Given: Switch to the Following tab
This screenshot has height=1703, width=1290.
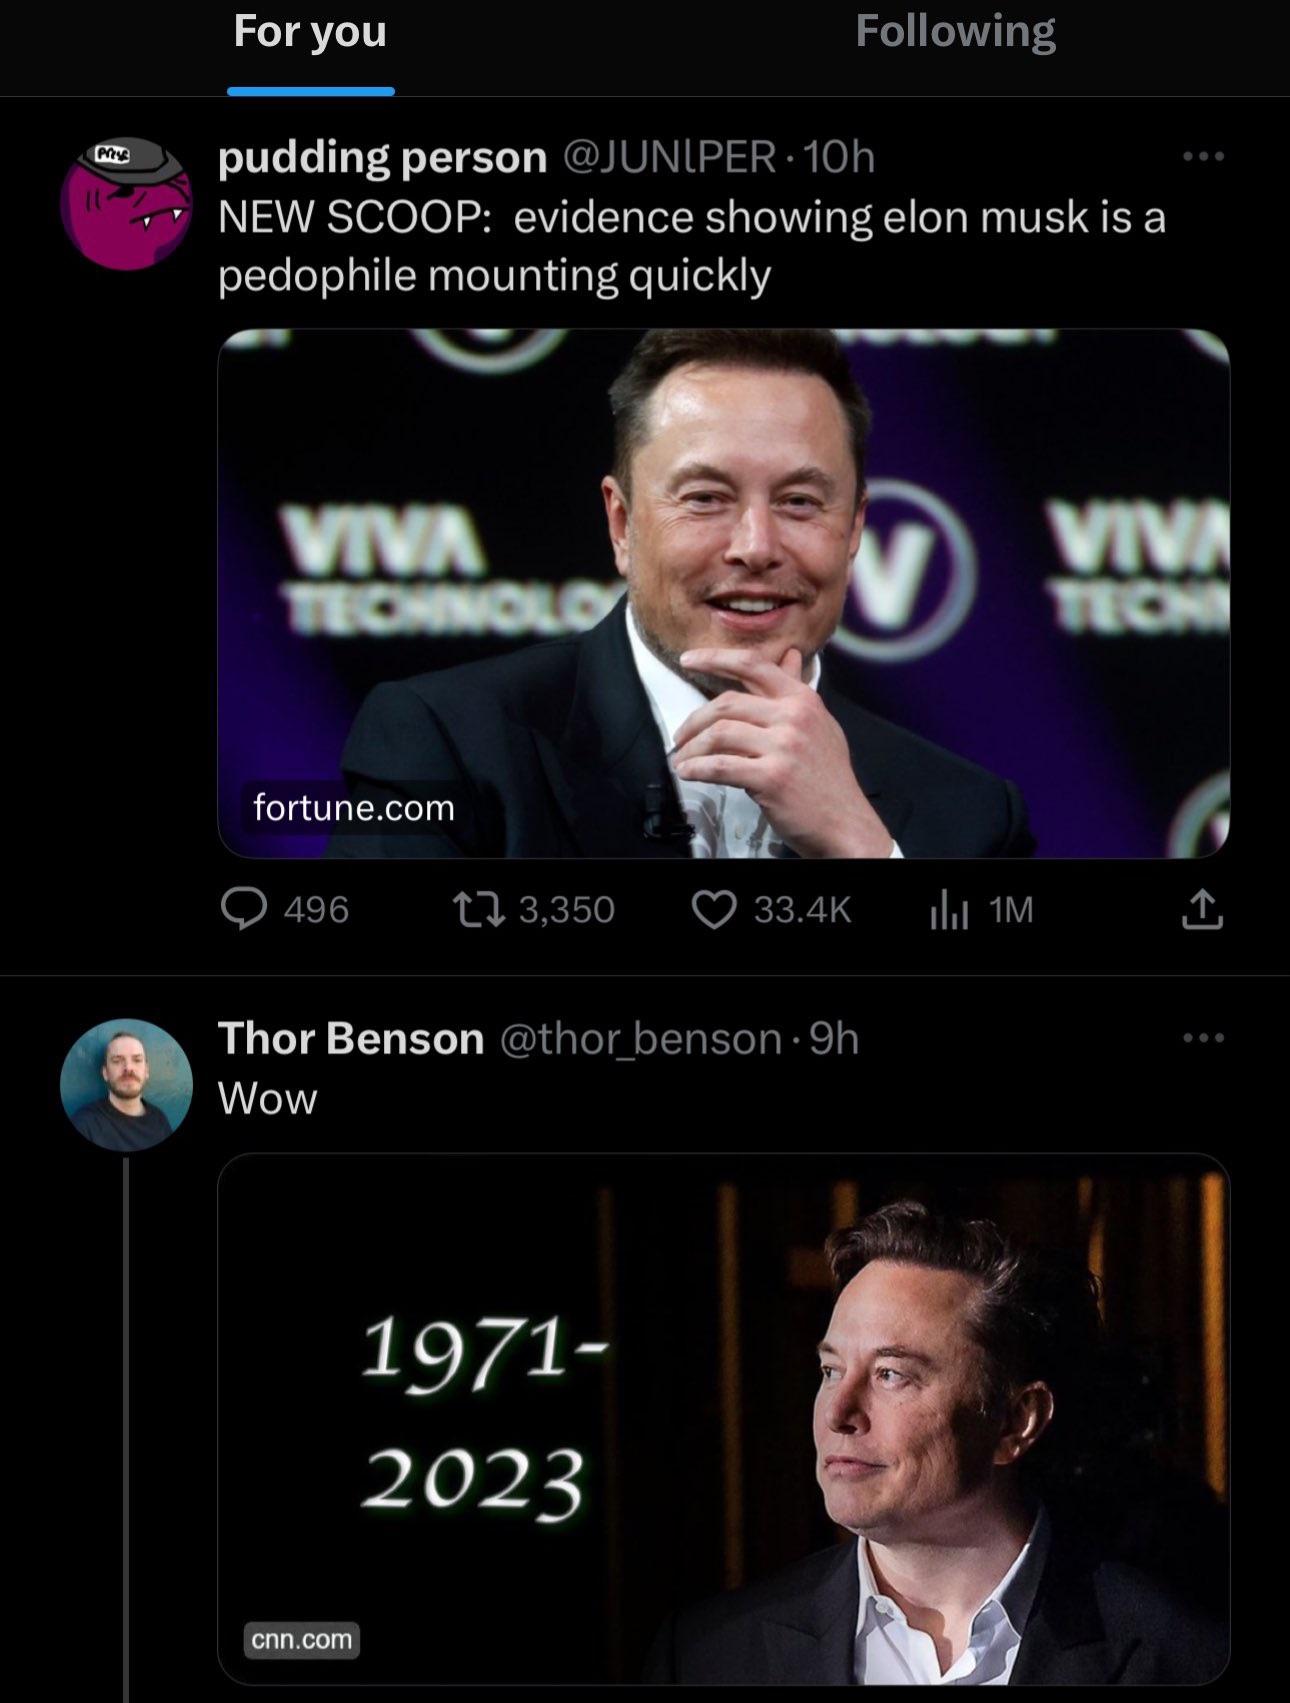Looking at the screenshot, I should 955,32.
